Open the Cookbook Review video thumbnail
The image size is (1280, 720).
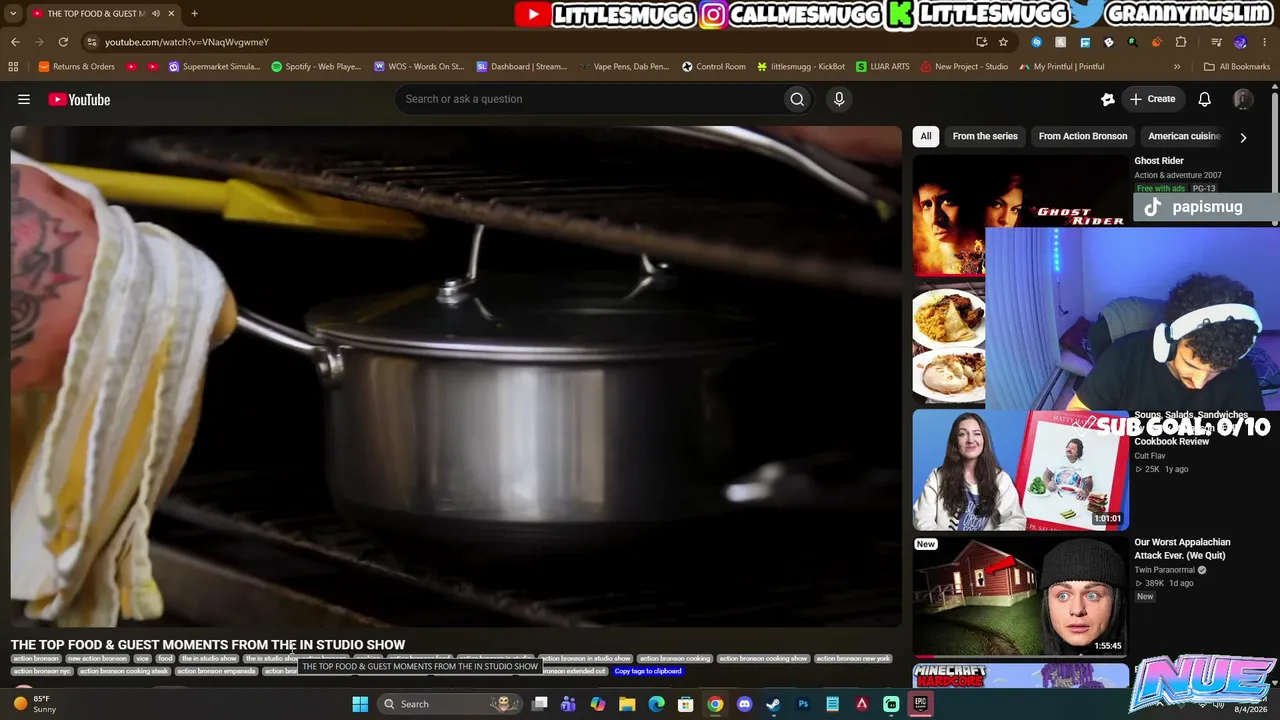point(1020,470)
